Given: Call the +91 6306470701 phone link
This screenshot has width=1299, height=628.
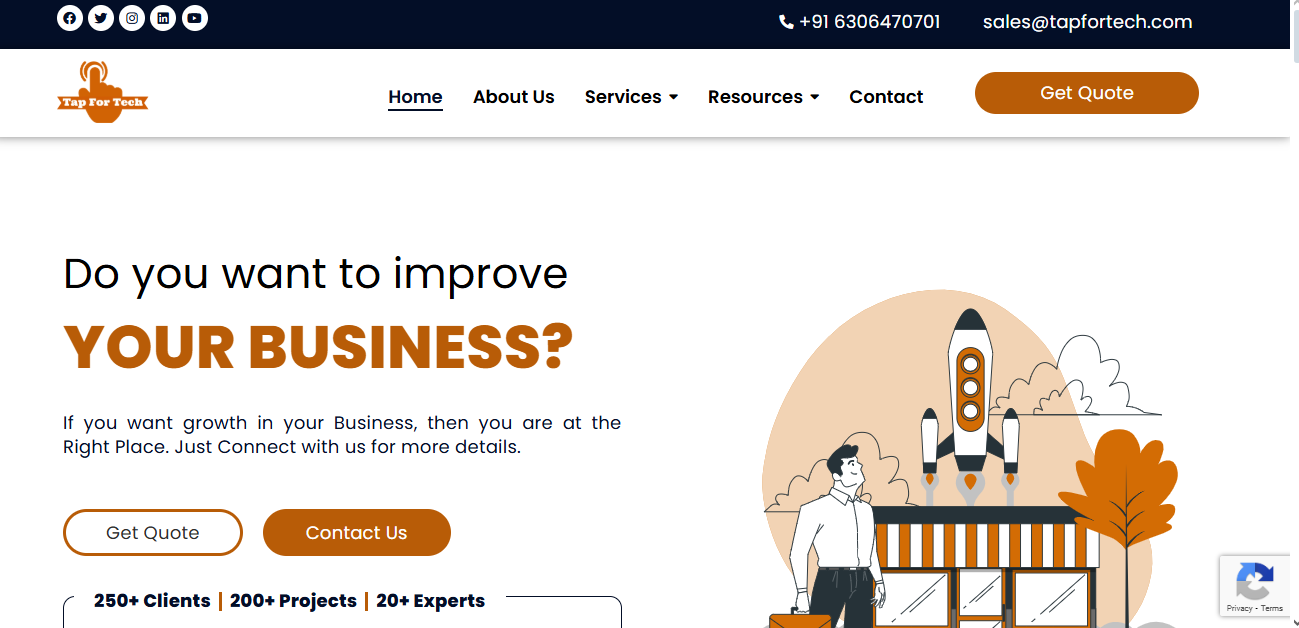Looking at the screenshot, I should (x=869, y=22).
